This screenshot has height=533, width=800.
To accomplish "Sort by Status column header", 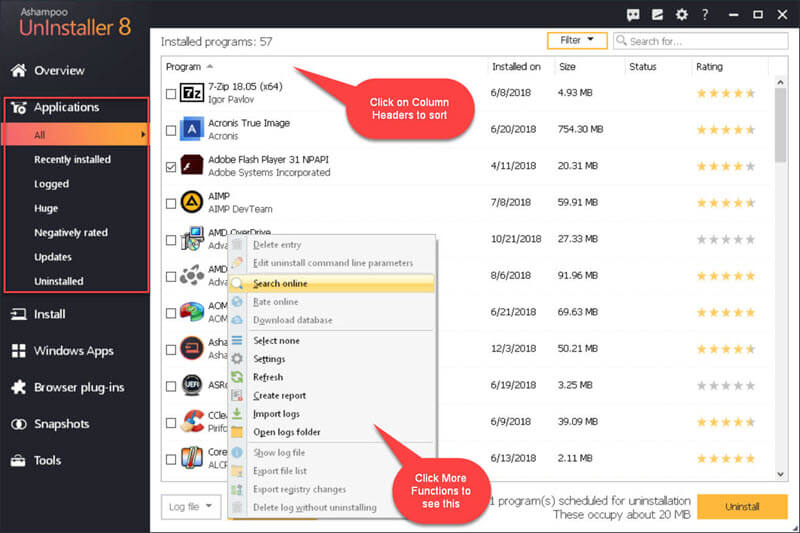I will (x=642, y=67).
